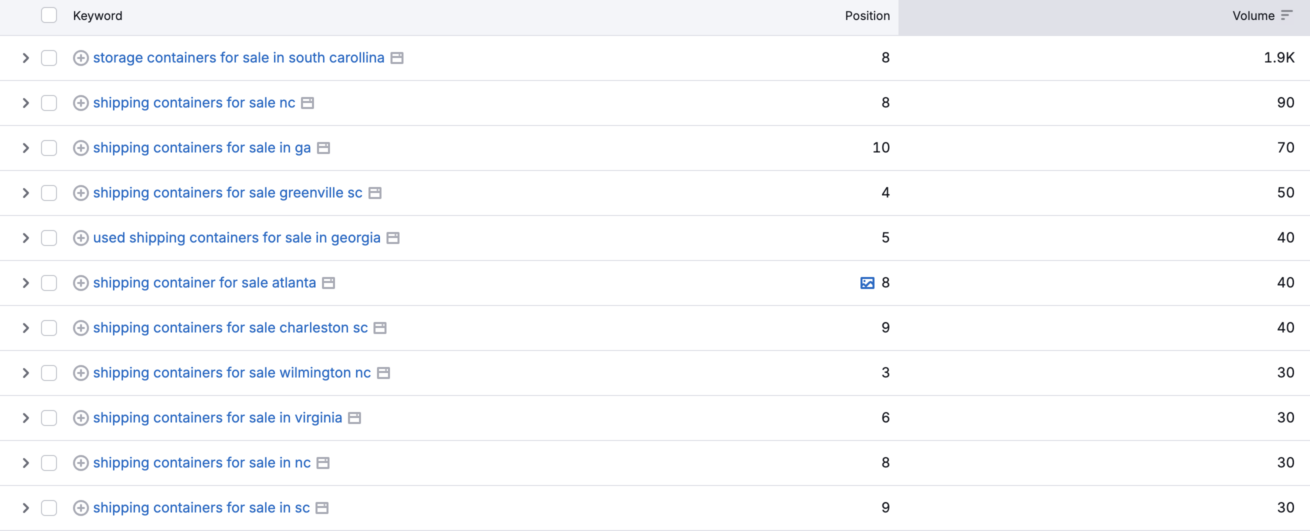The height and width of the screenshot is (531, 1310).
Task: Open storage containers for sale in south carolina
Action: (x=239, y=58)
